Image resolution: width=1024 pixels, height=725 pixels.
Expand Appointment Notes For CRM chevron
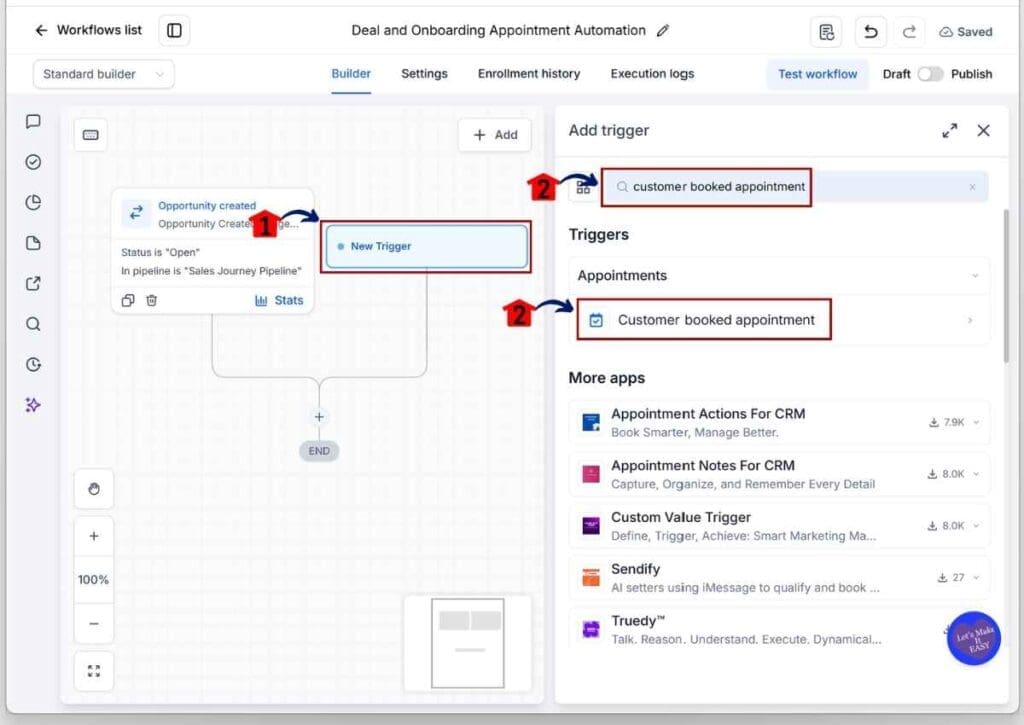pyautogui.click(x=976, y=474)
